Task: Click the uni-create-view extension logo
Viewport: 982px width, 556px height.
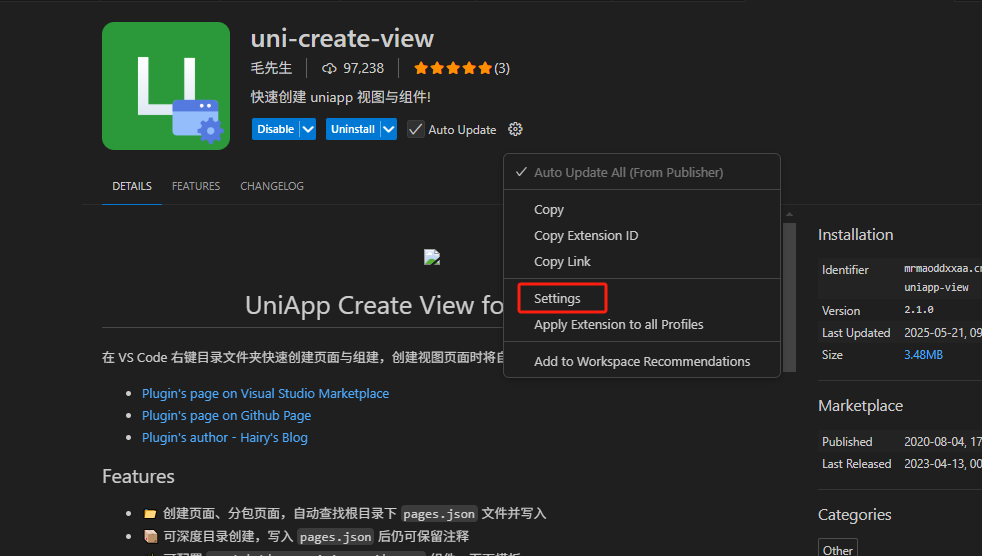Action: [x=166, y=86]
